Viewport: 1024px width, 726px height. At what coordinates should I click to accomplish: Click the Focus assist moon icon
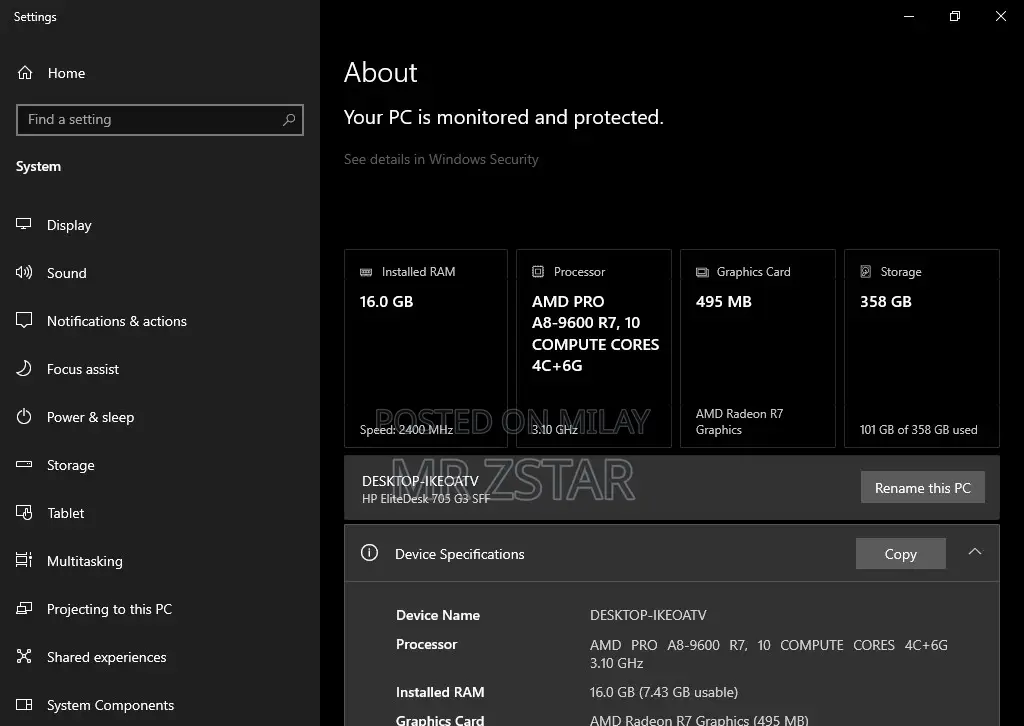click(x=25, y=369)
